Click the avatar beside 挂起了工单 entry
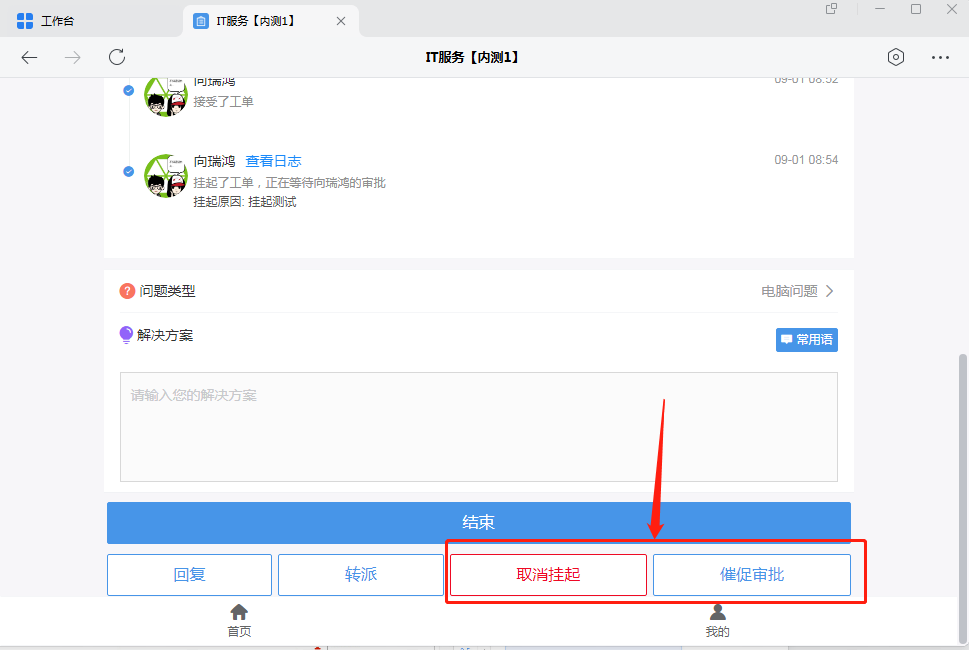Screen dimensions: 969x650 click(166, 176)
